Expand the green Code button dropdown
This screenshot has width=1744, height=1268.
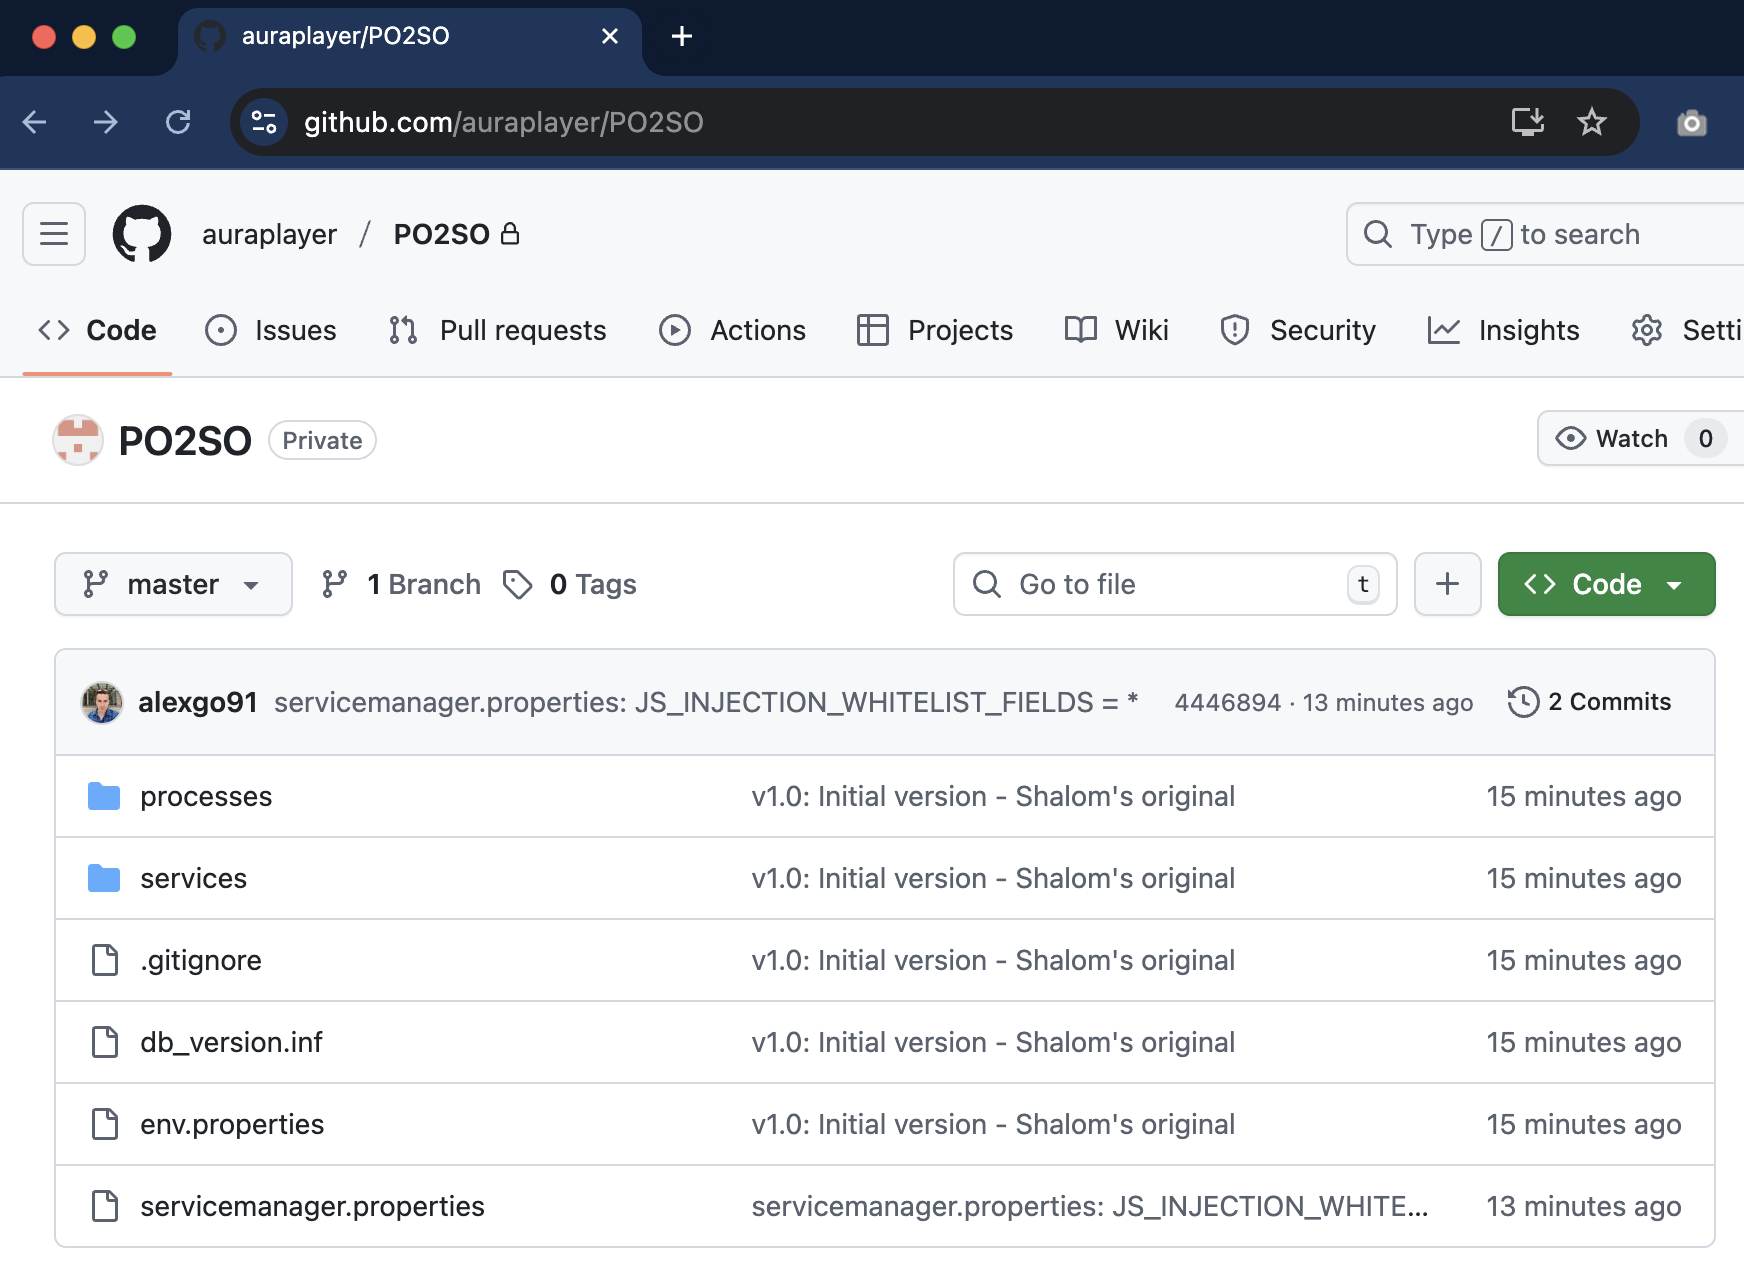[1674, 583]
